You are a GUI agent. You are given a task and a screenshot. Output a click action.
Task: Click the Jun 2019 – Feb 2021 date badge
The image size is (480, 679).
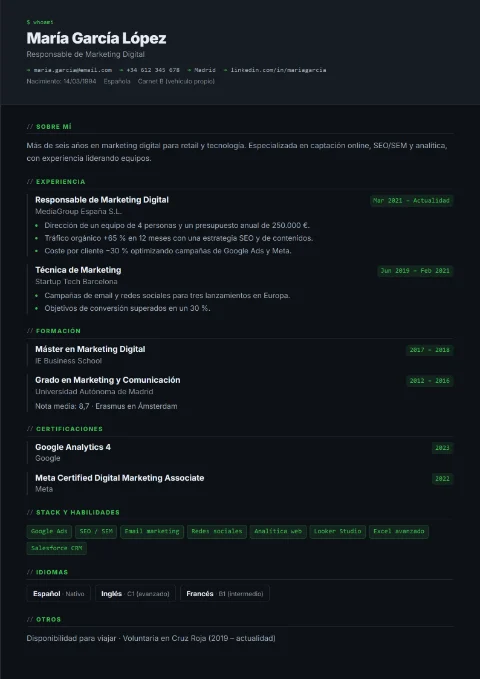coord(415,271)
